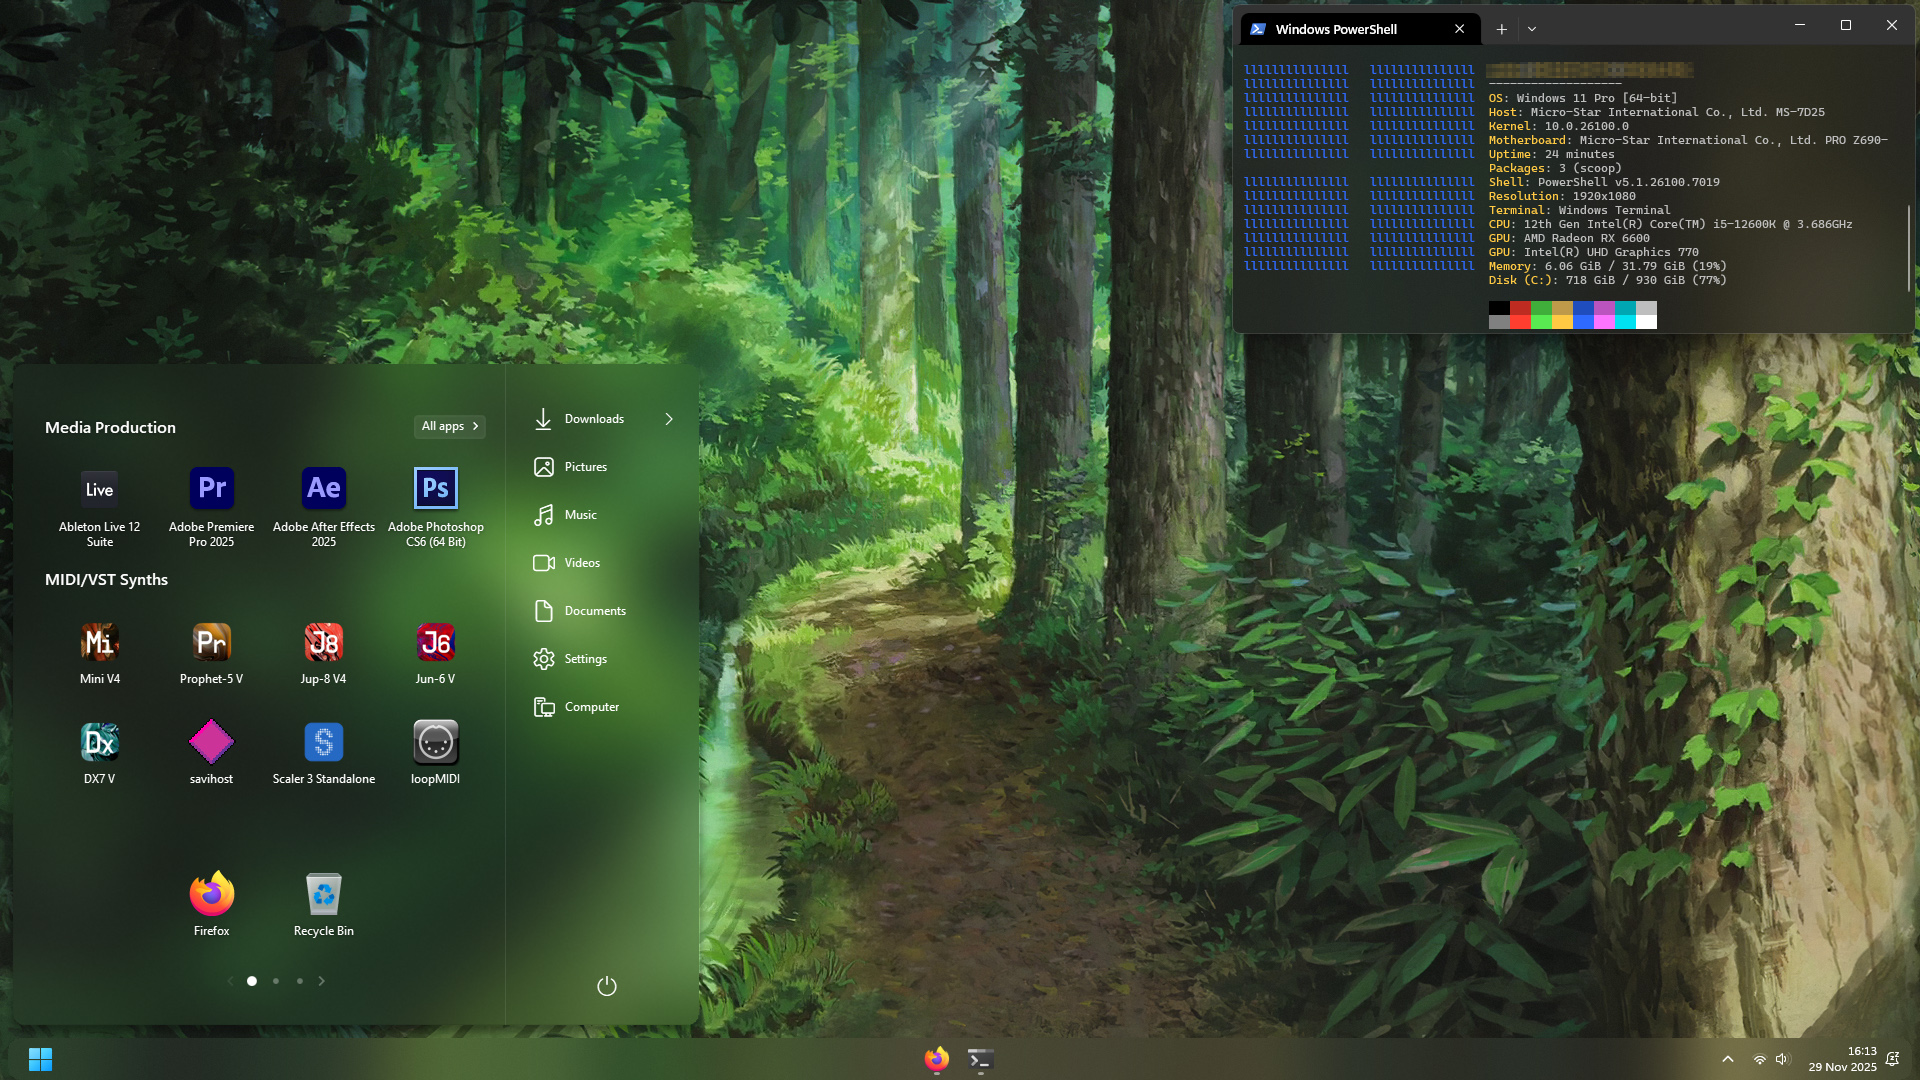
Task: Click the red color block in terminal
Action: [x=1520, y=309]
